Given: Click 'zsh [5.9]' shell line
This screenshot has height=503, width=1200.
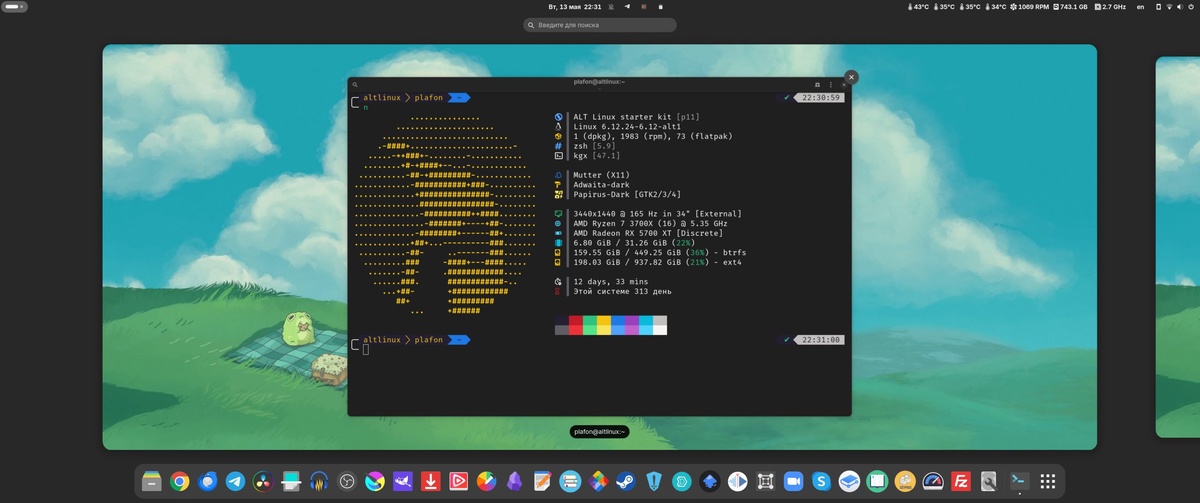Looking at the screenshot, I should coord(594,146).
